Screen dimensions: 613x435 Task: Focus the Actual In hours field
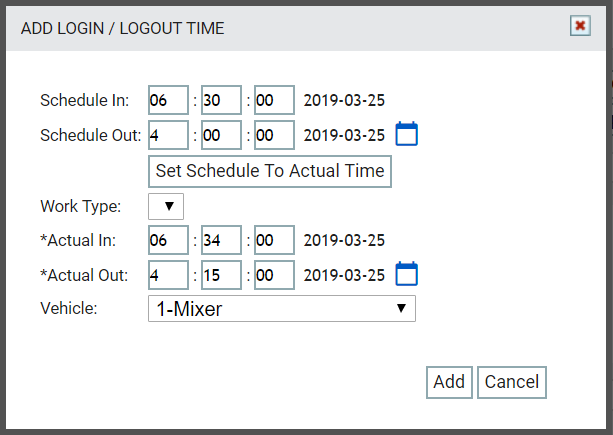168,240
